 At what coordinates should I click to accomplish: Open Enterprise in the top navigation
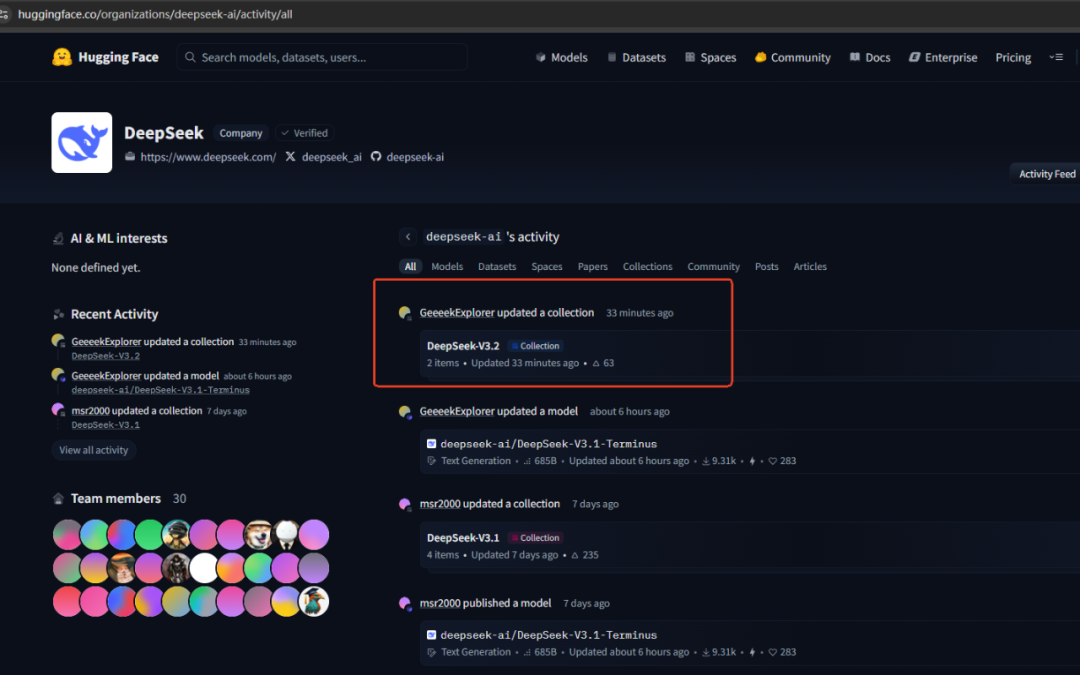point(943,58)
